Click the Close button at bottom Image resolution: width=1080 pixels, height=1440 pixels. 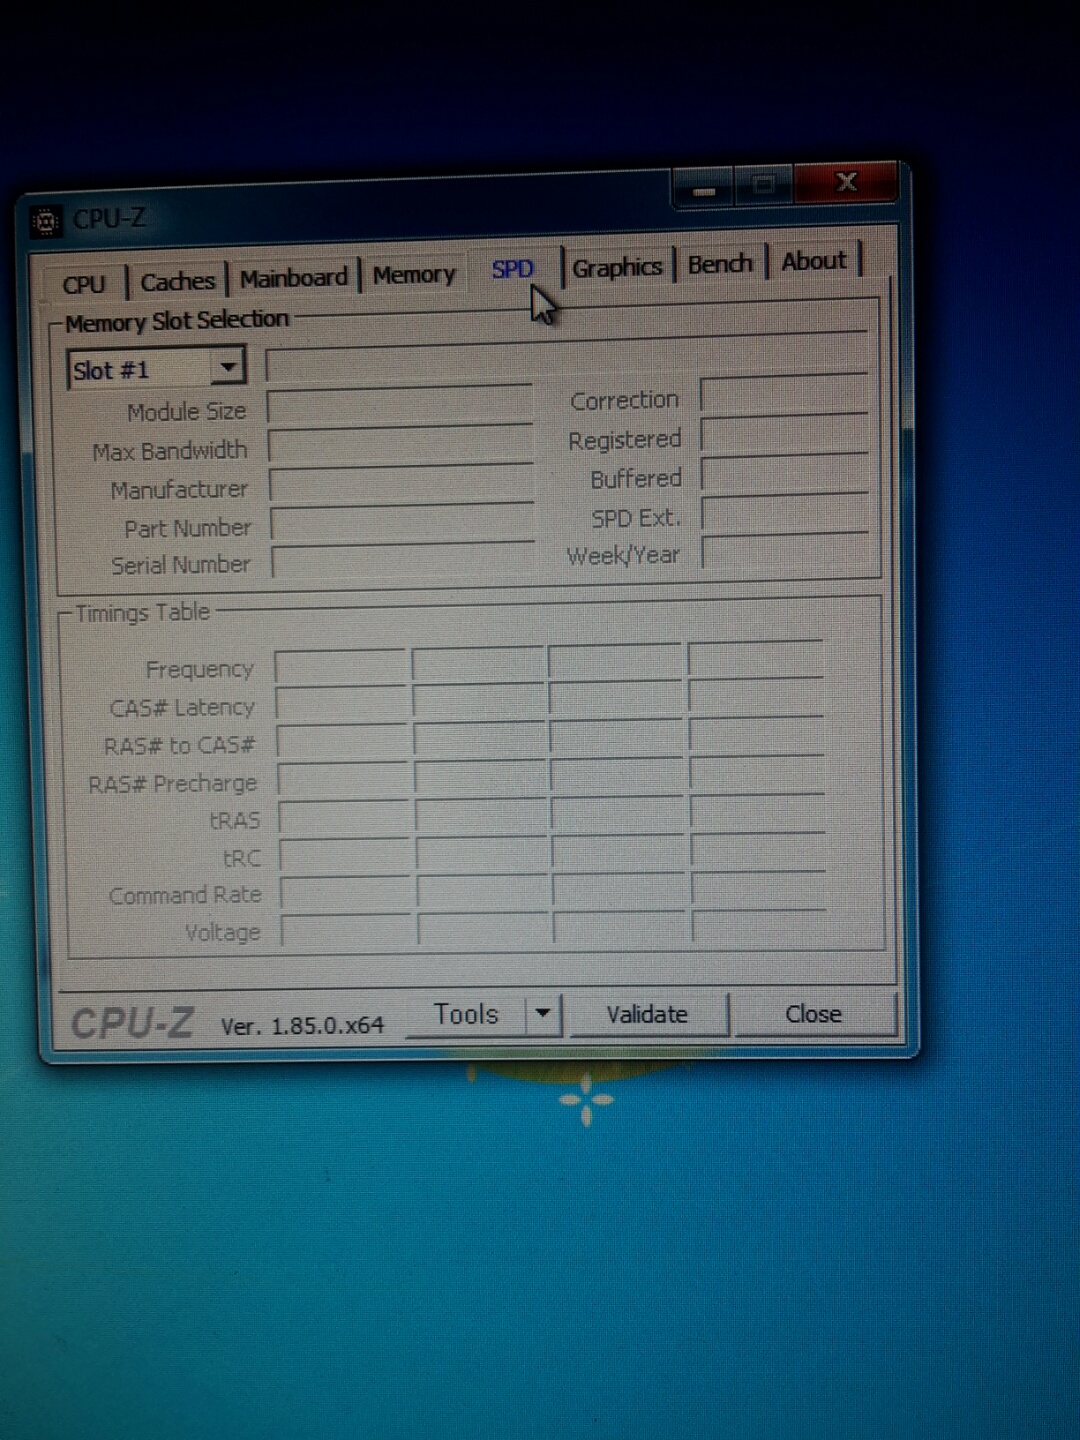click(x=813, y=1013)
